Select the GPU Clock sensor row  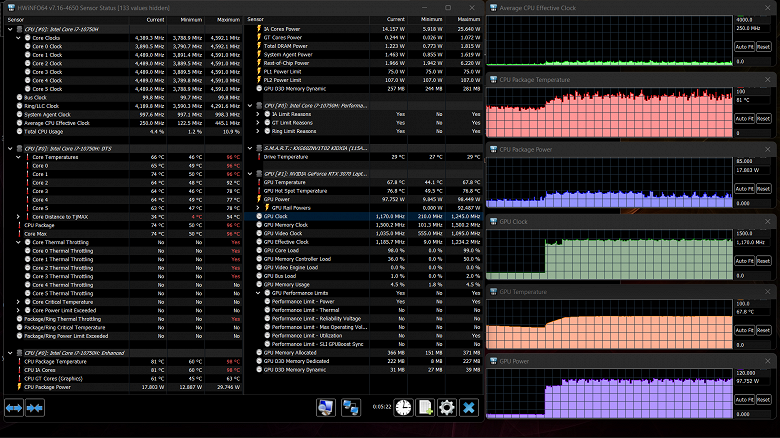(290, 215)
